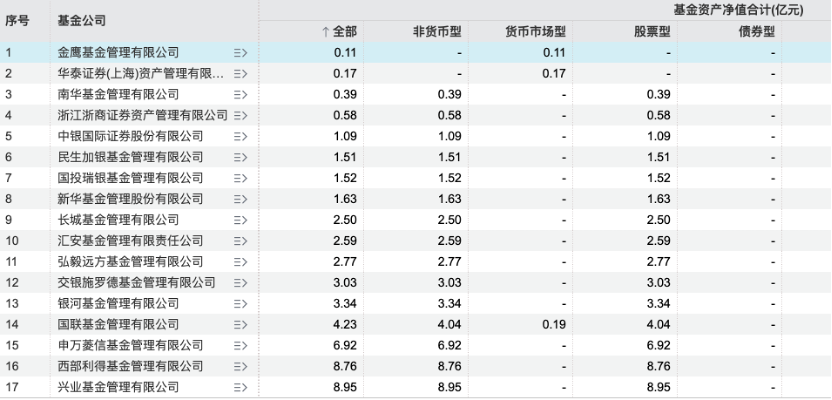Select company name 西部利得基金管理有限公司
The height and width of the screenshot is (400, 832).
[131, 366]
